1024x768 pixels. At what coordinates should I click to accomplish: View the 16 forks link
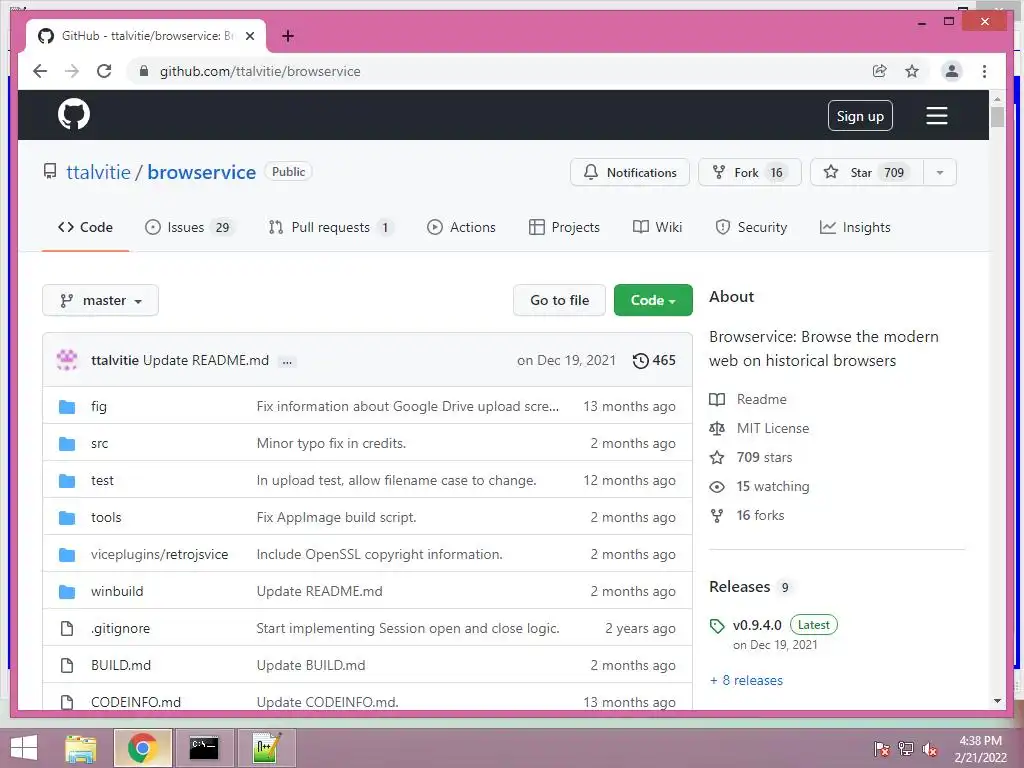click(x=760, y=515)
